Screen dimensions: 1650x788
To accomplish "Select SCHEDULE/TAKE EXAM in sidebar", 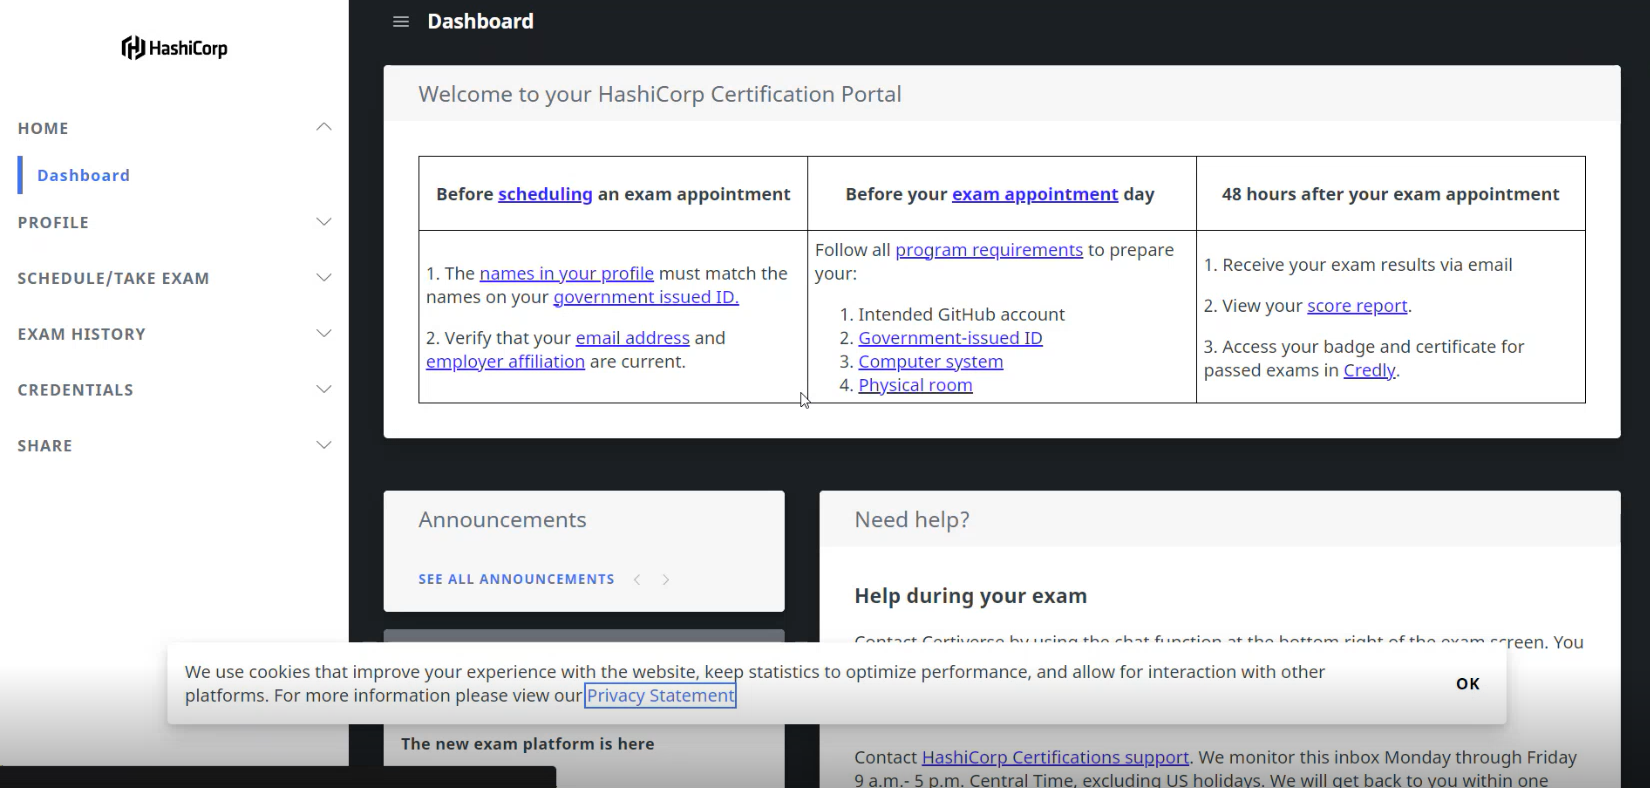I will click(113, 278).
